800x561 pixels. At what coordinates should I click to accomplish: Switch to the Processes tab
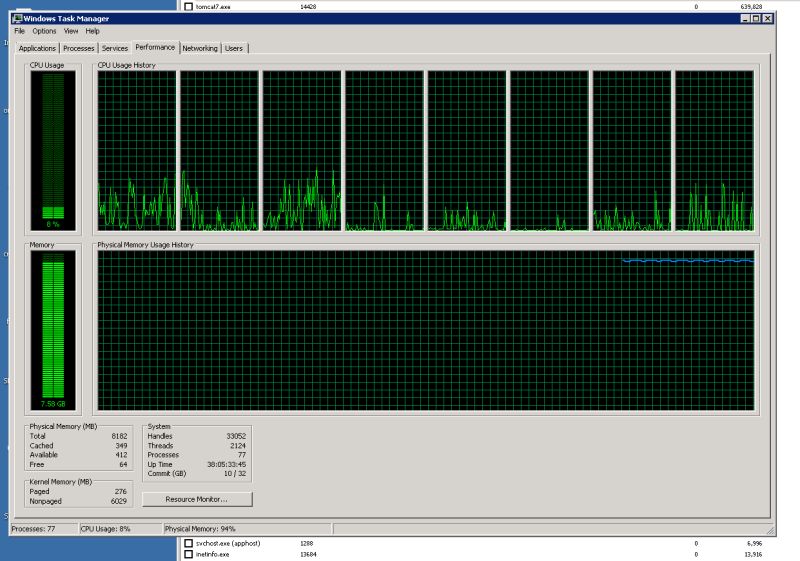coord(79,48)
